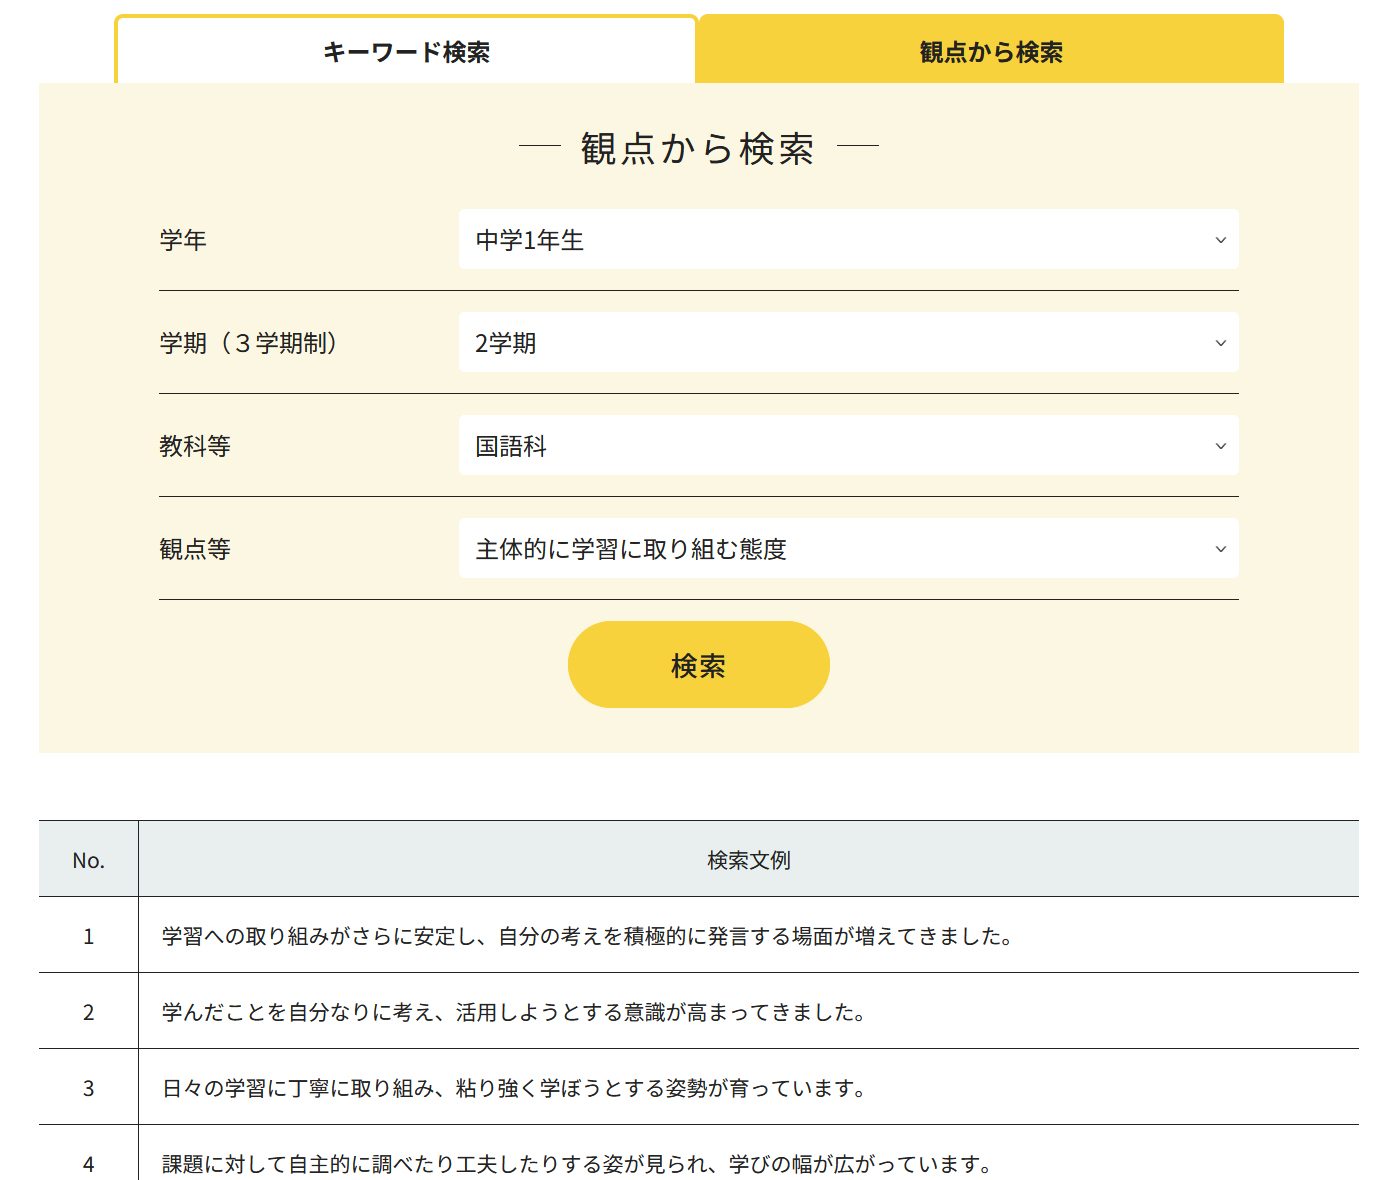Switch to the キーワード検索 tab
The height and width of the screenshot is (1180, 1399).
[x=406, y=52]
